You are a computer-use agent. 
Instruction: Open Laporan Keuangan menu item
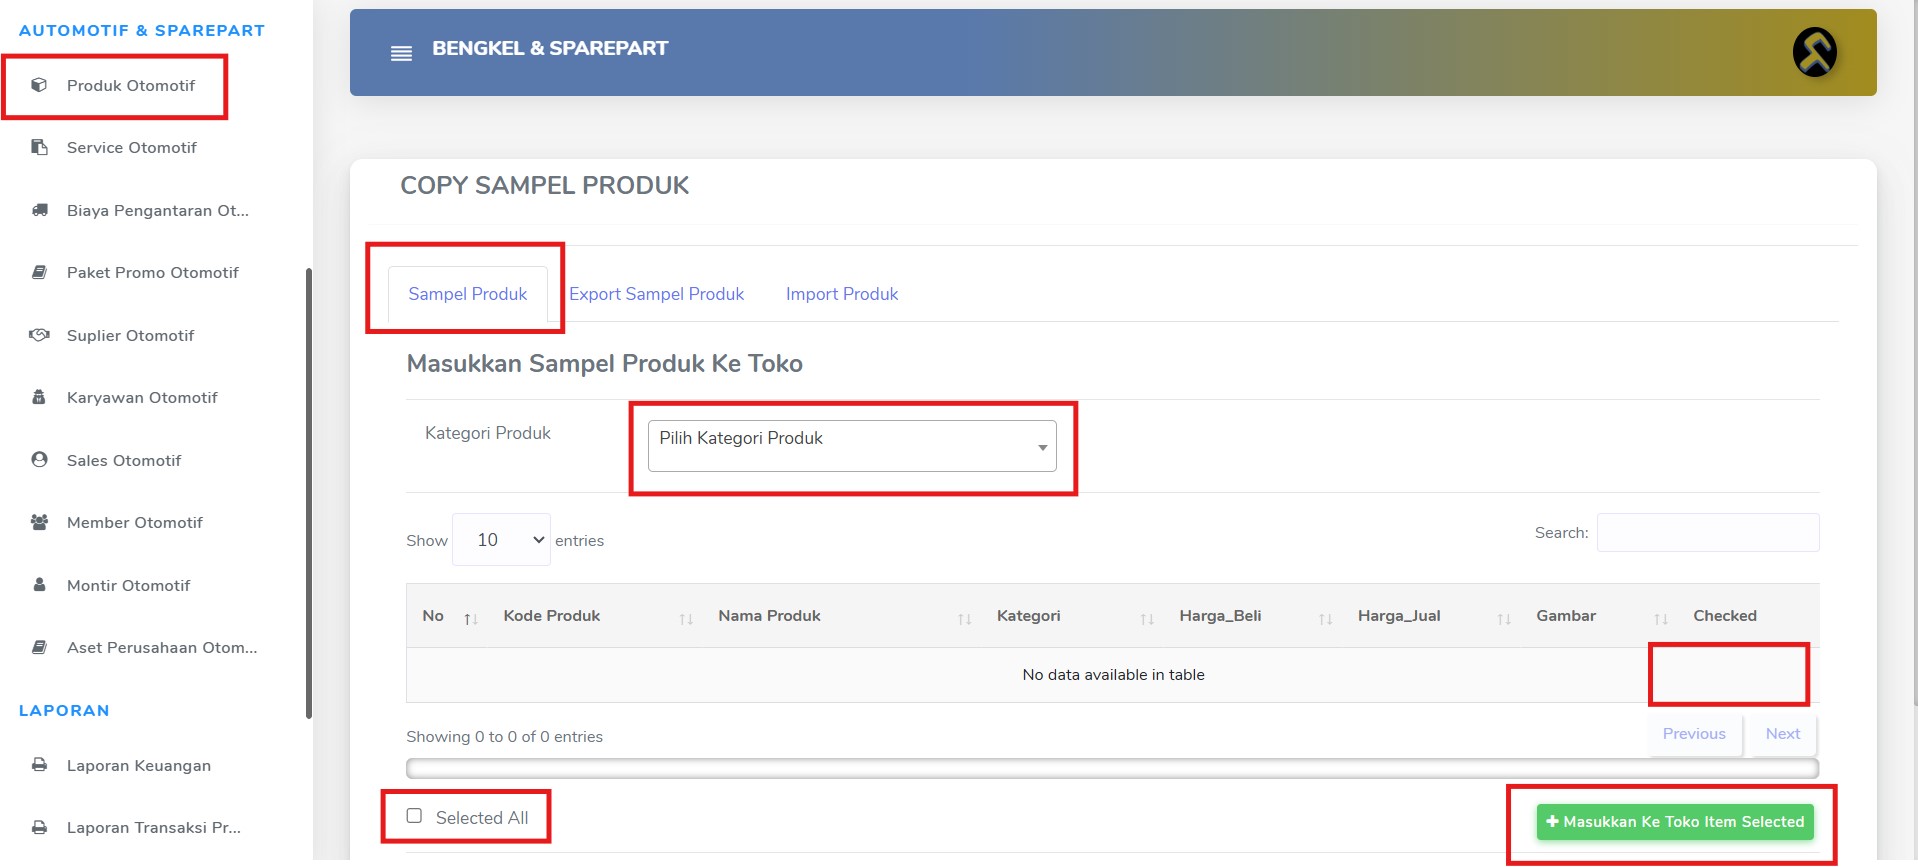coord(138,765)
